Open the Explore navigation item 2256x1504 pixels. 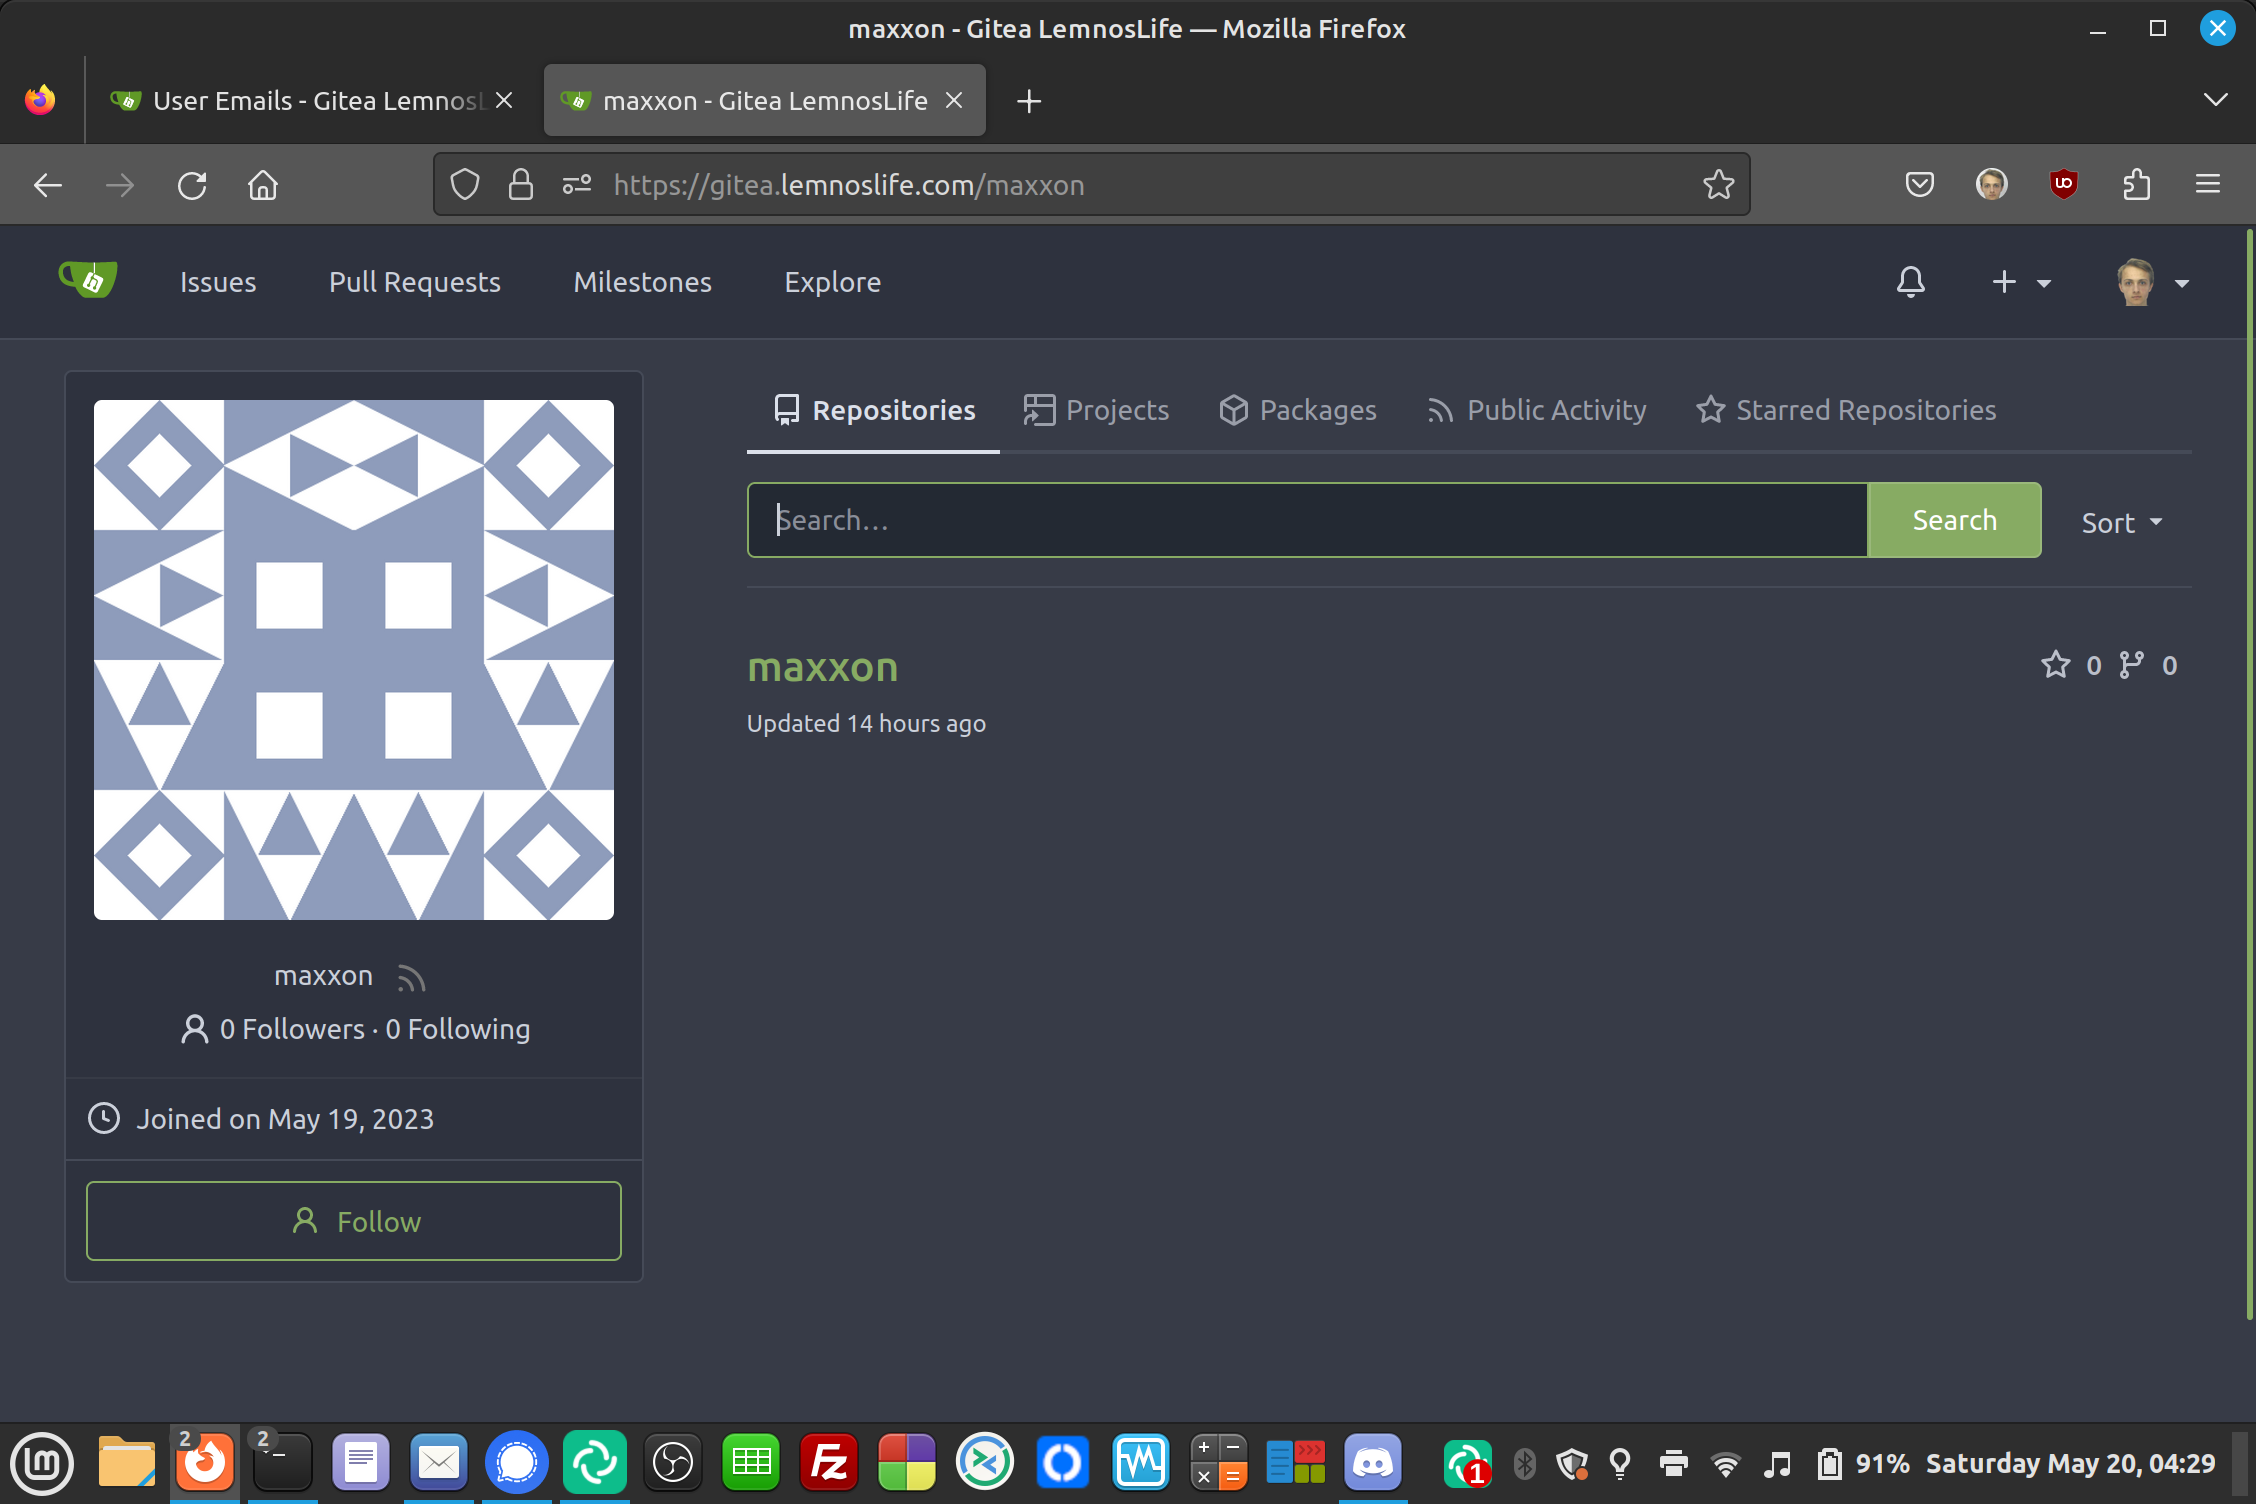click(832, 282)
